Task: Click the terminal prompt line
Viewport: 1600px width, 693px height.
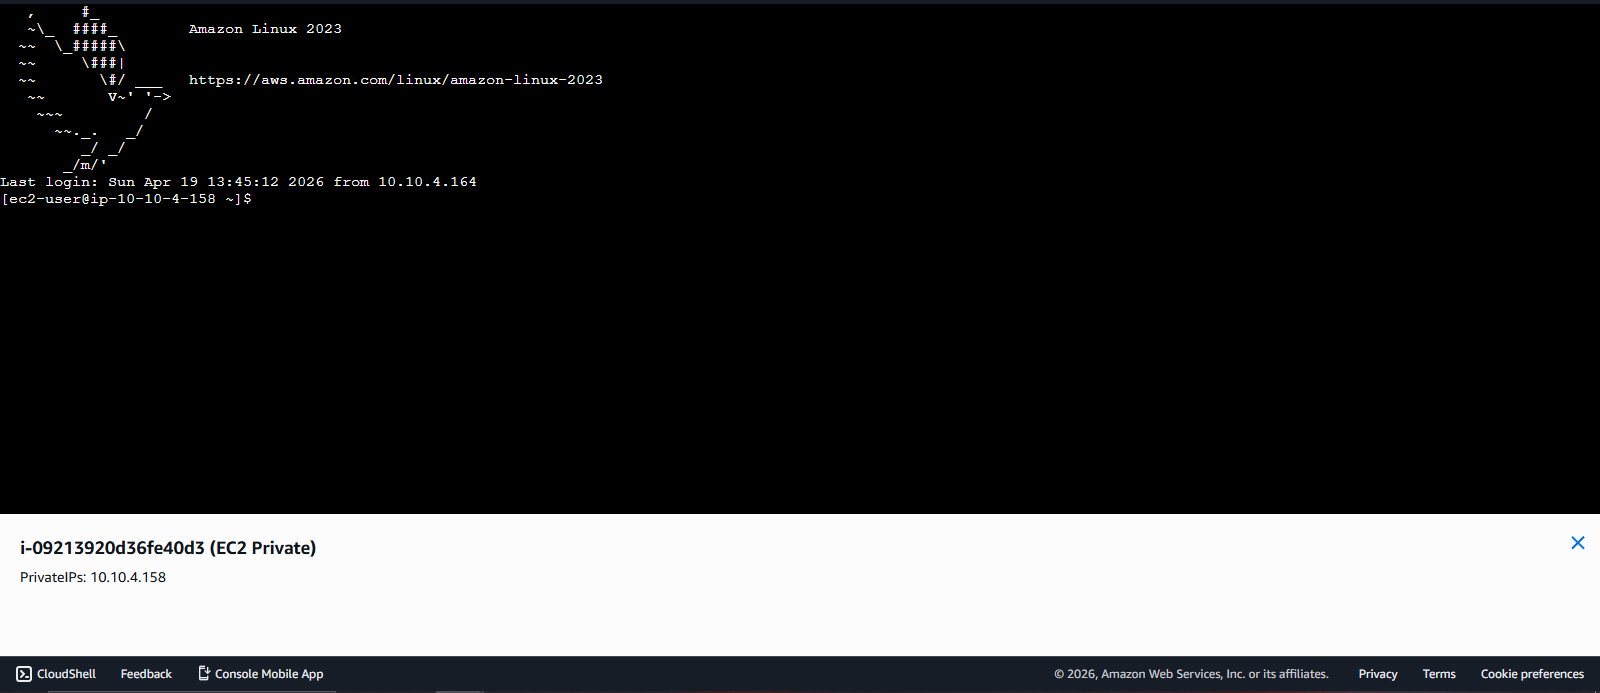Action: (x=126, y=199)
